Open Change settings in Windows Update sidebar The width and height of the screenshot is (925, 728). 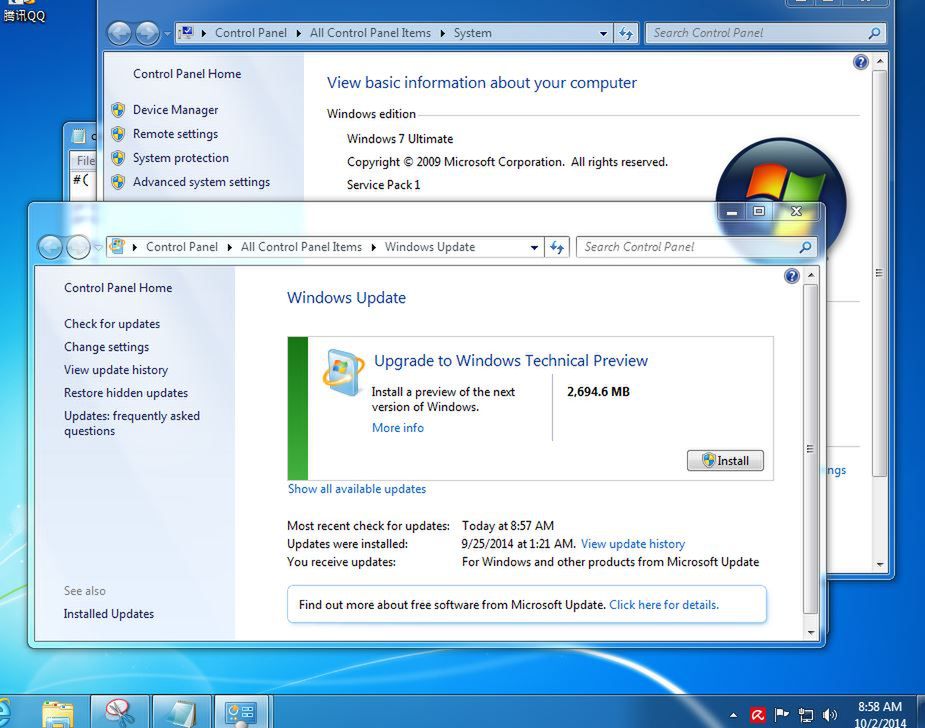tap(106, 347)
